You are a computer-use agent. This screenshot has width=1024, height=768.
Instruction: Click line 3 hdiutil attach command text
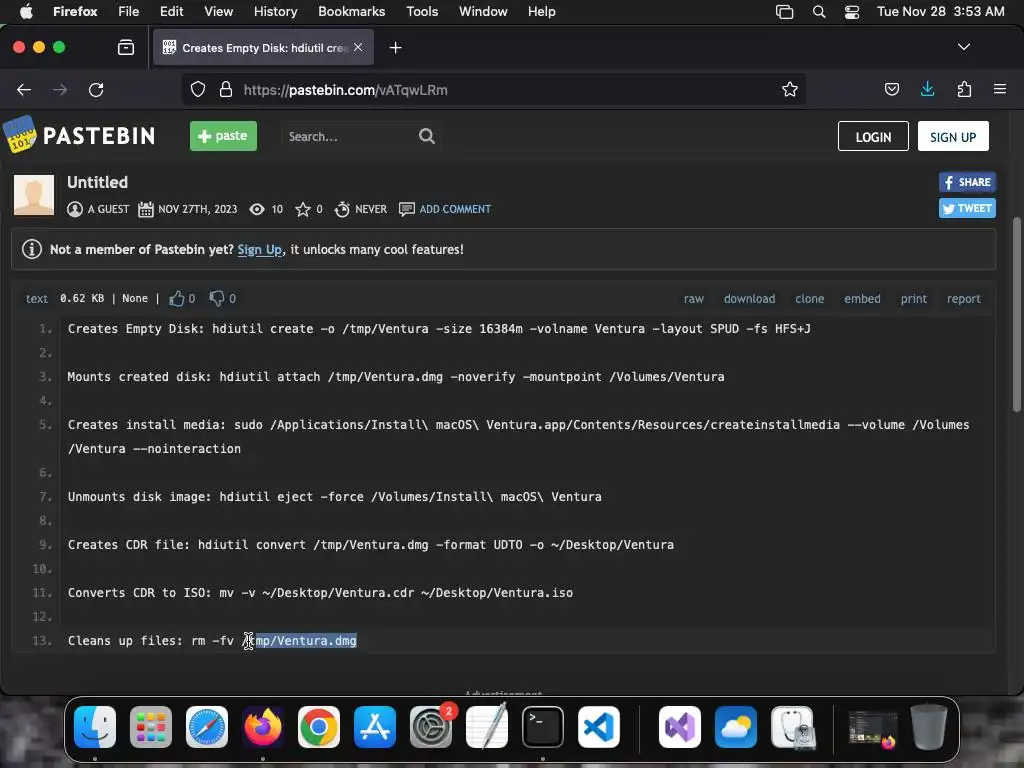pos(472,377)
